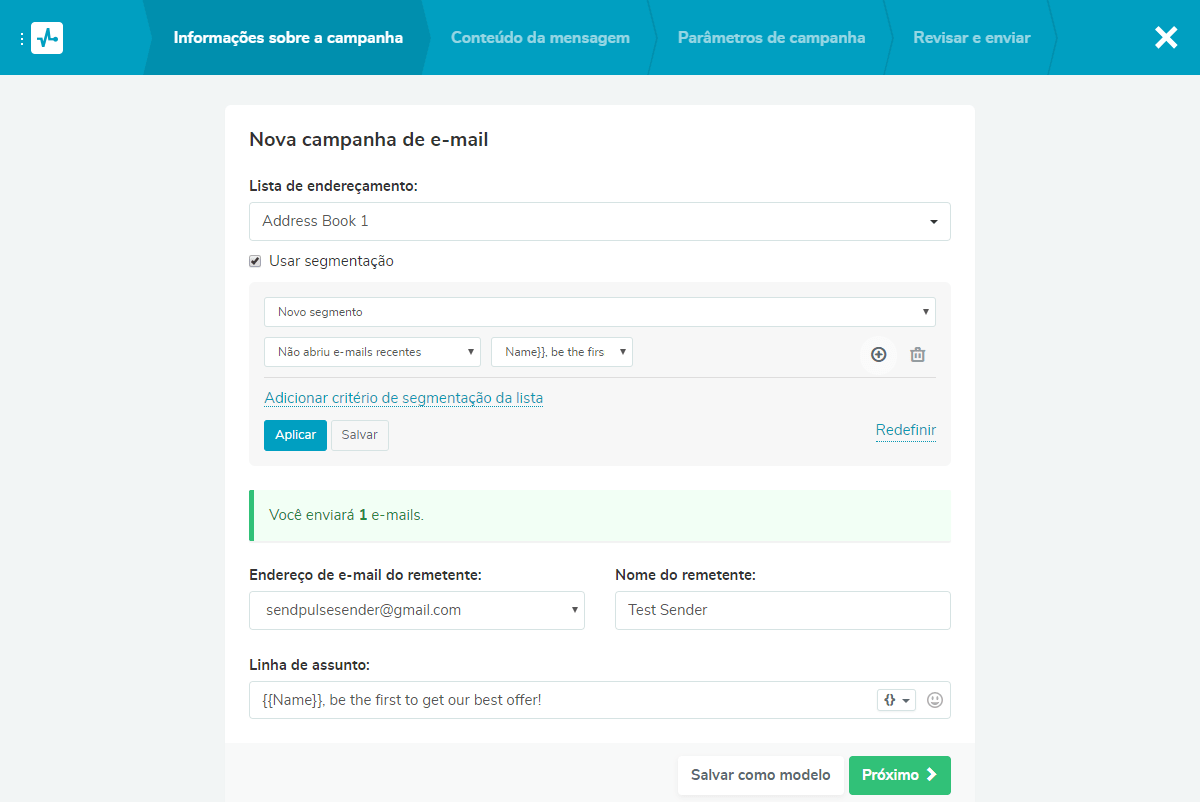
Task: Open the campaign selector showing Name}}, be the firs
Action: click(x=562, y=352)
